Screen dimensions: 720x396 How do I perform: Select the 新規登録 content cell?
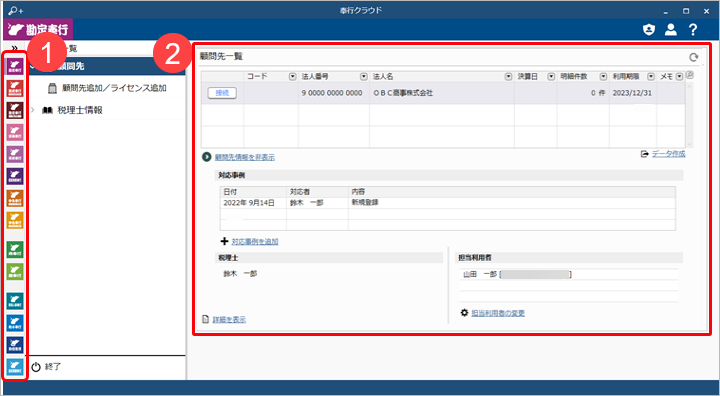click(x=512, y=203)
